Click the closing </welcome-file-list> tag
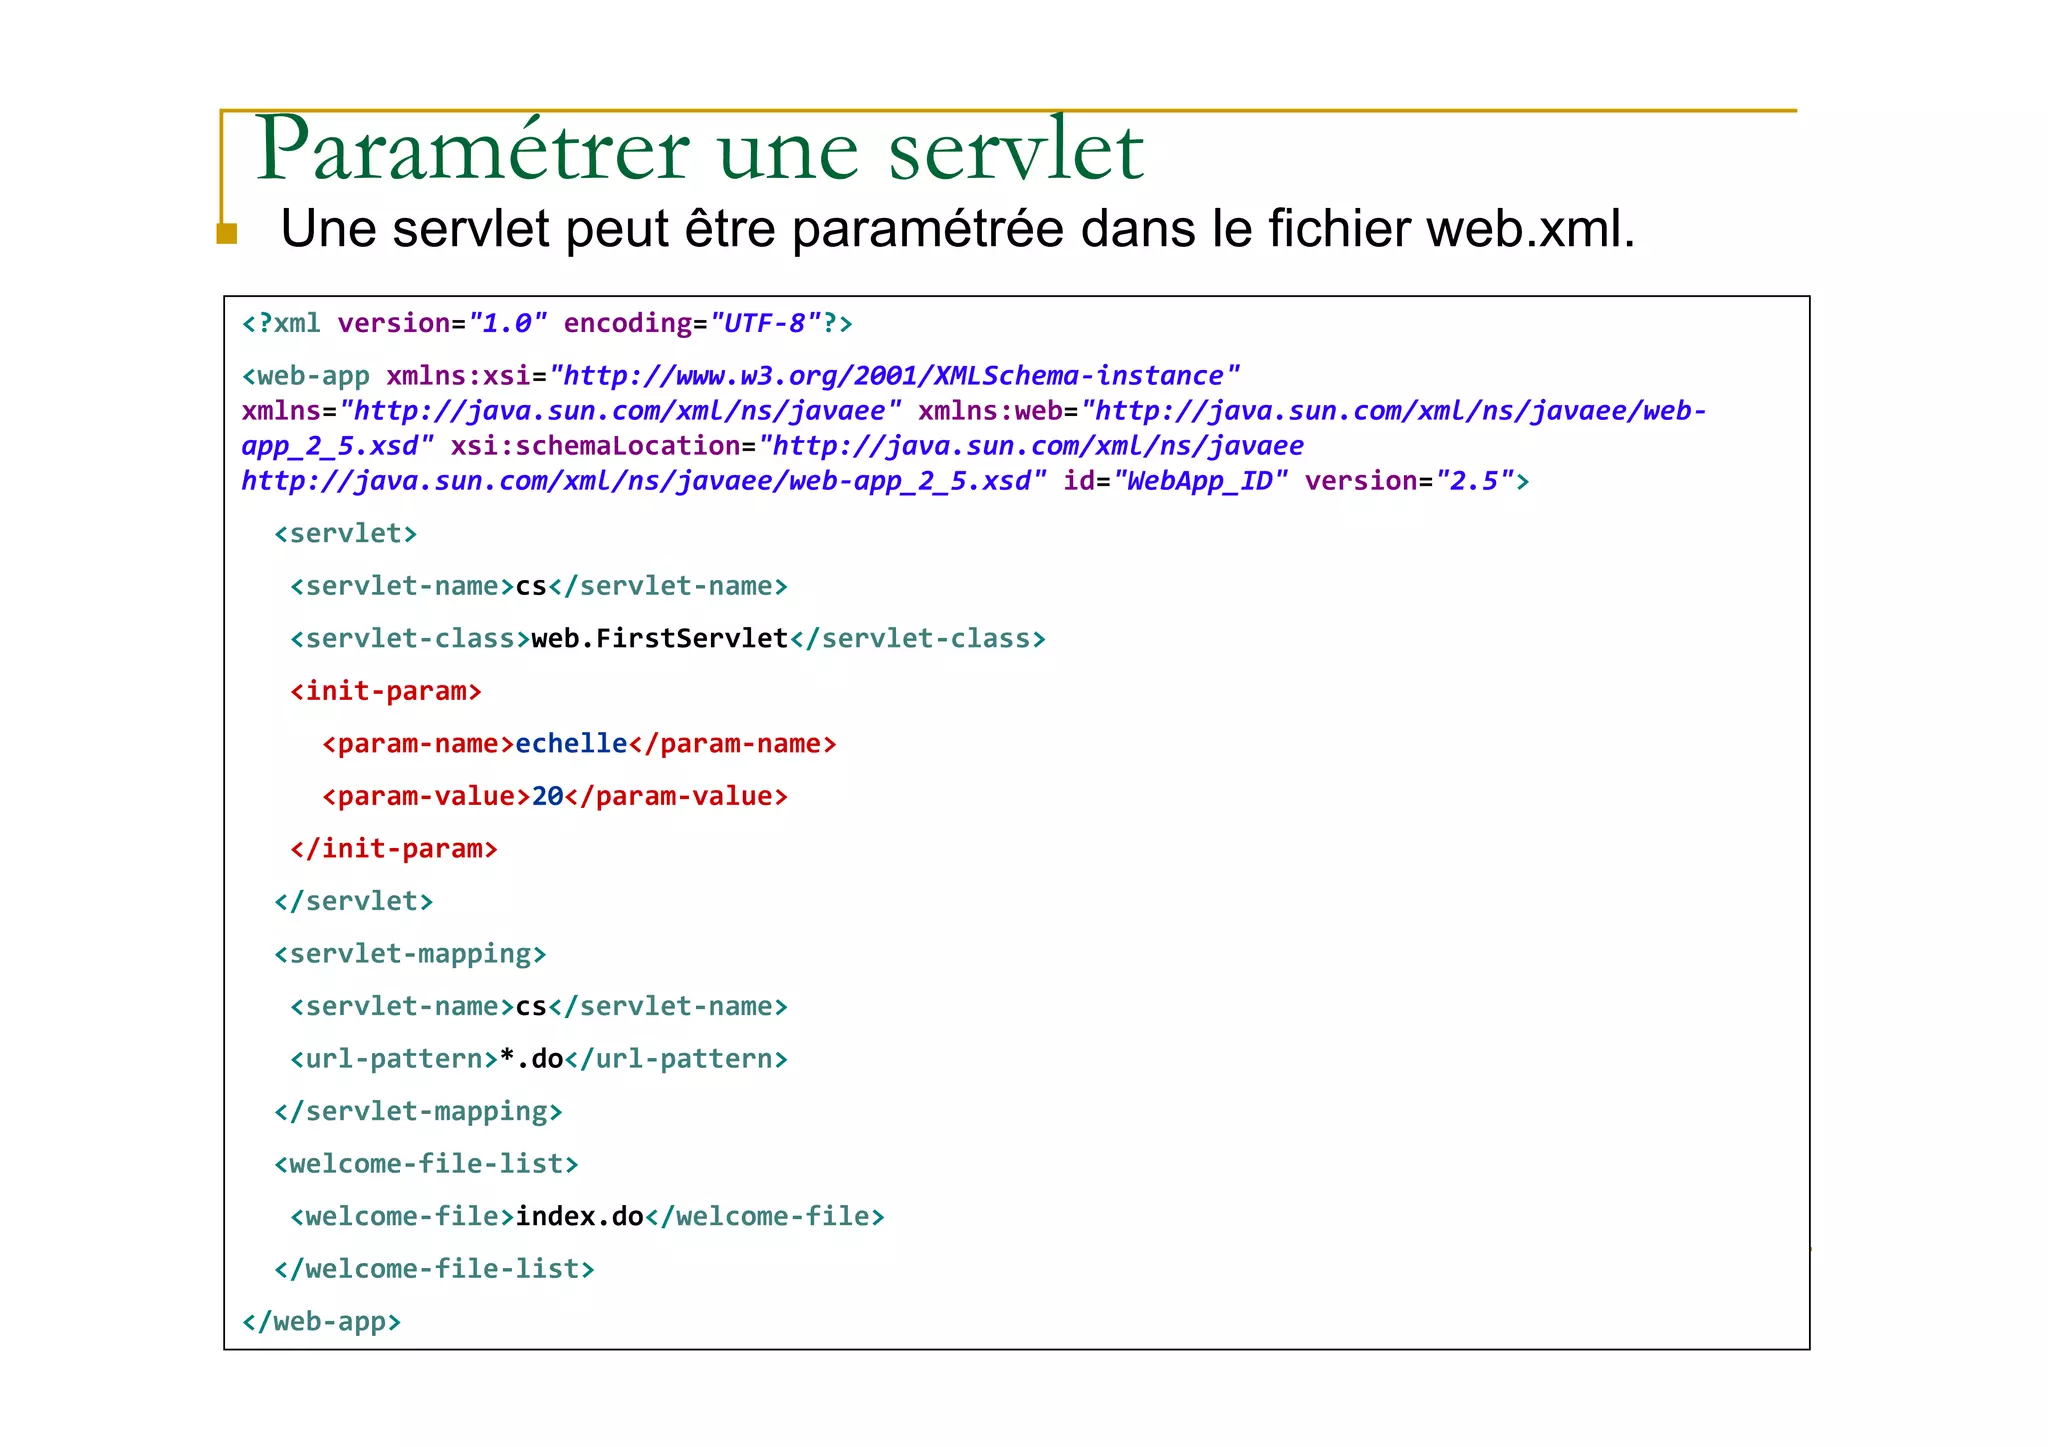 coord(434,1269)
